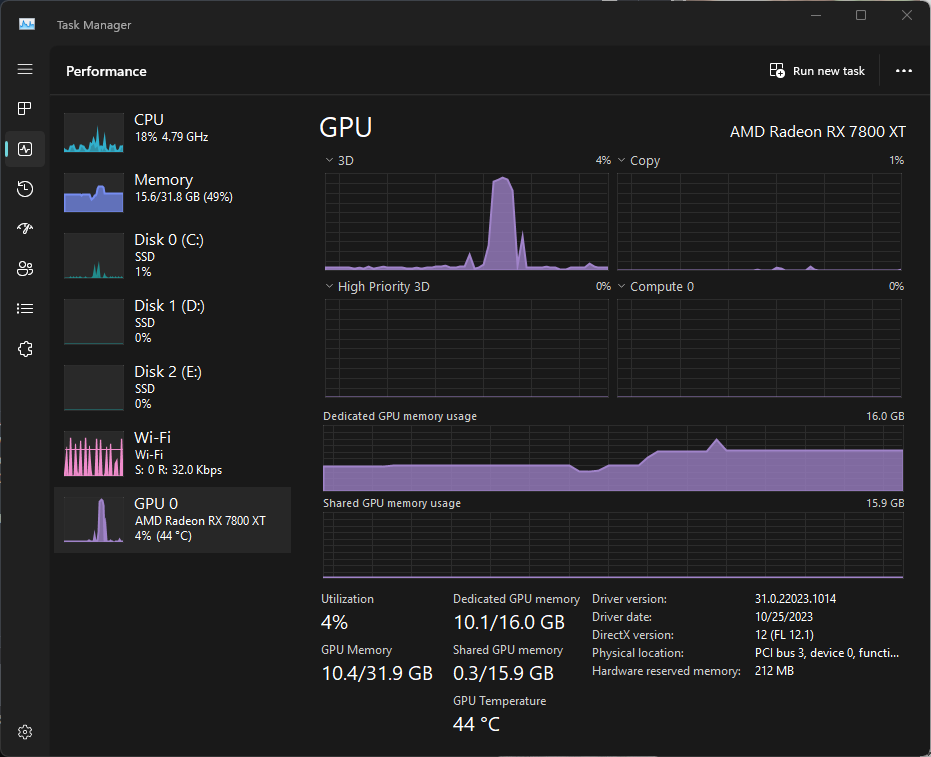Close the Task Manager window
The image size is (931, 757).
click(x=907, y=15)
